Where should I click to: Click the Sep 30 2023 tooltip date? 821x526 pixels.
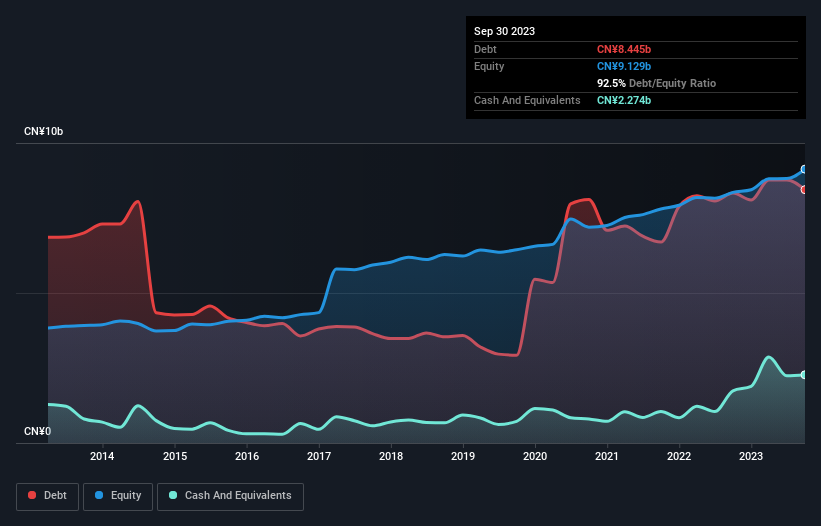coord(504,31)
